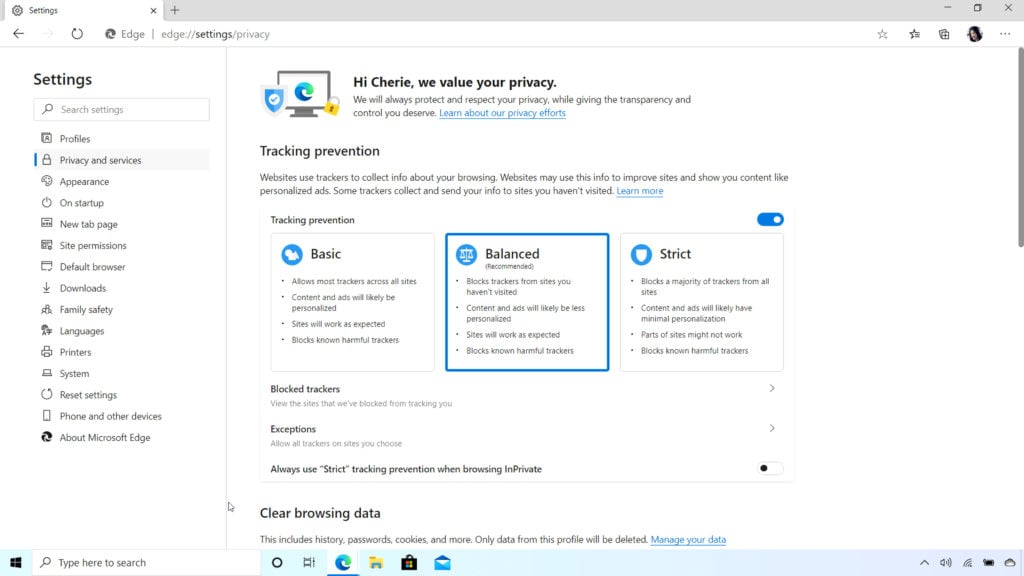1024x576 pixels.
Task: Launch Microsoft Edge from the taskbar
Action: click(x=343, y=562)
